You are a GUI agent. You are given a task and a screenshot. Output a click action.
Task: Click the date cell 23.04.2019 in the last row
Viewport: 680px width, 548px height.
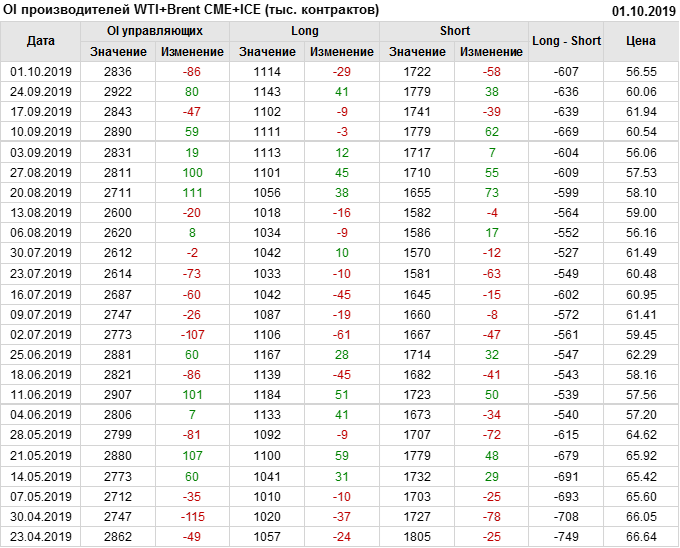tap(41, 536)
